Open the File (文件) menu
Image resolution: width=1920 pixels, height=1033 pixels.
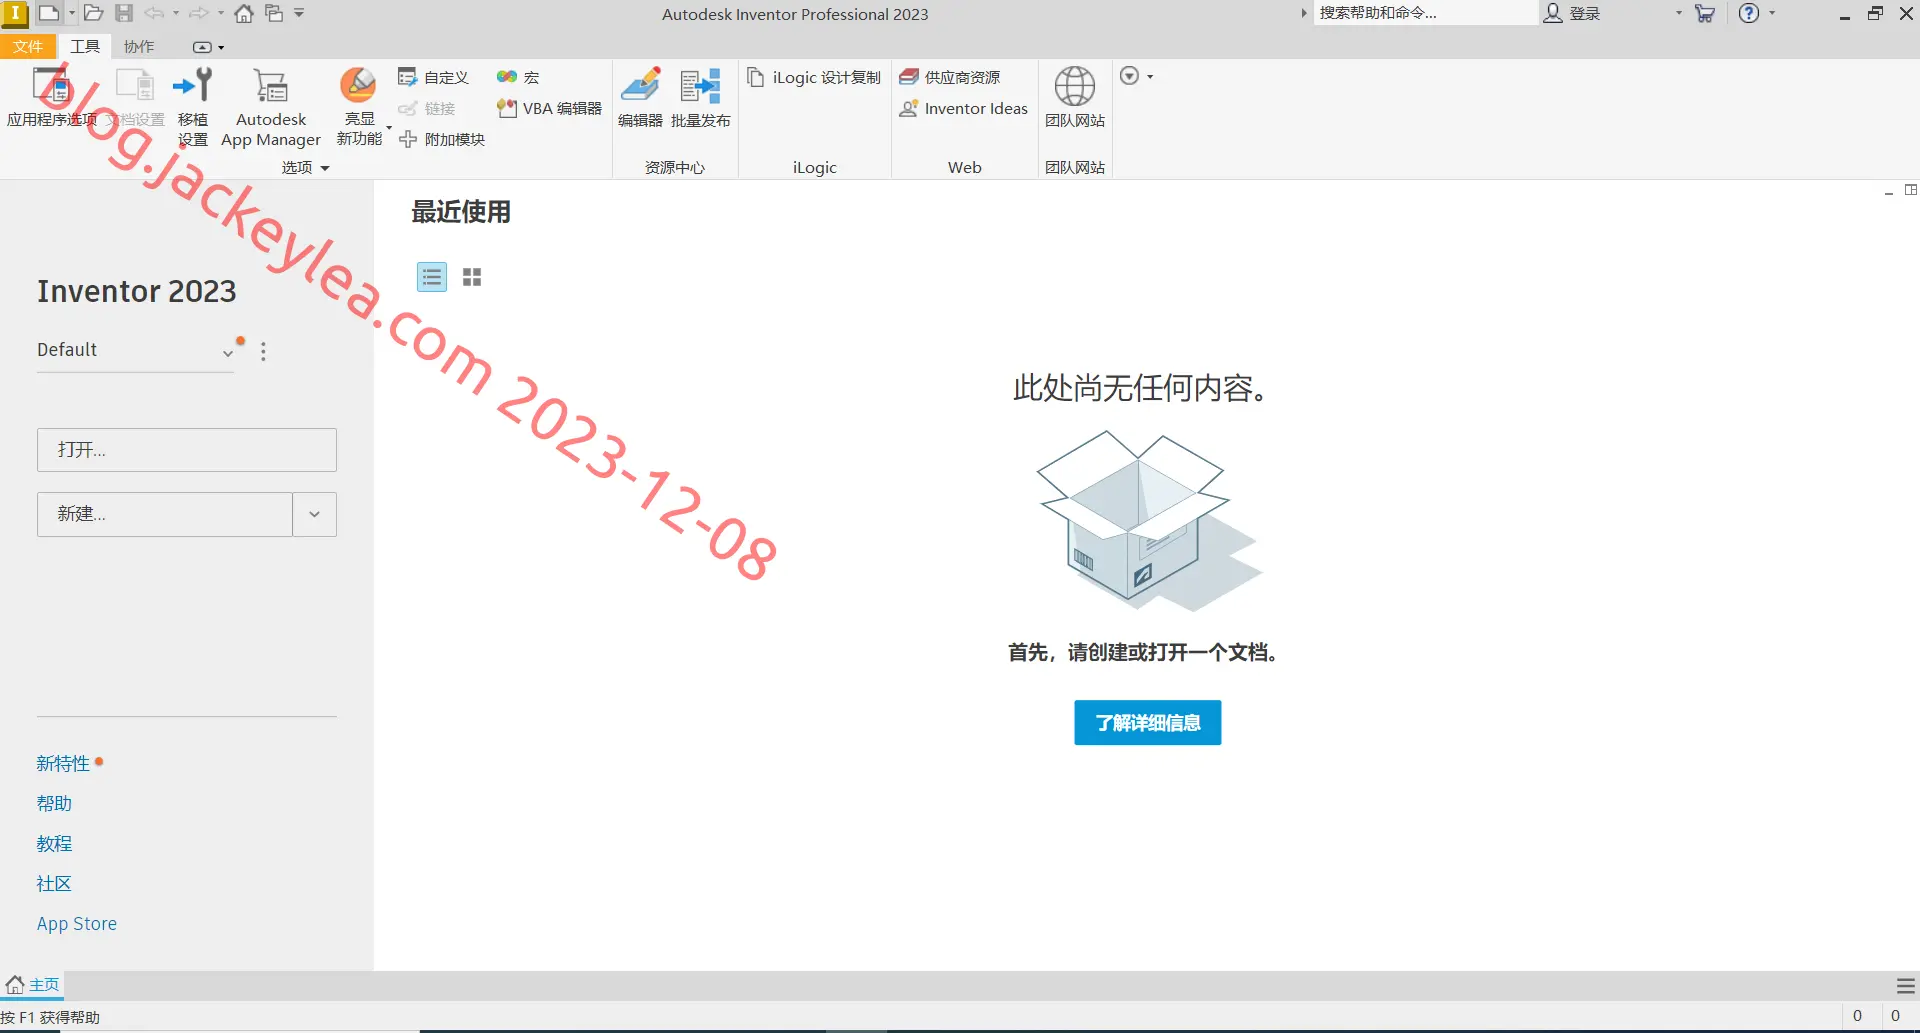pos(28,47)
